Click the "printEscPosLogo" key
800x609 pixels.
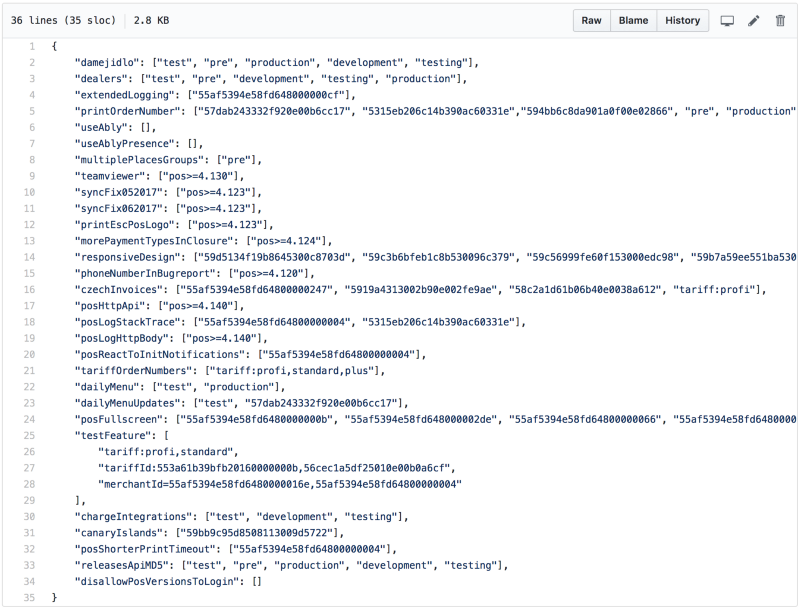pyautogui.click(x=125, y=225)
